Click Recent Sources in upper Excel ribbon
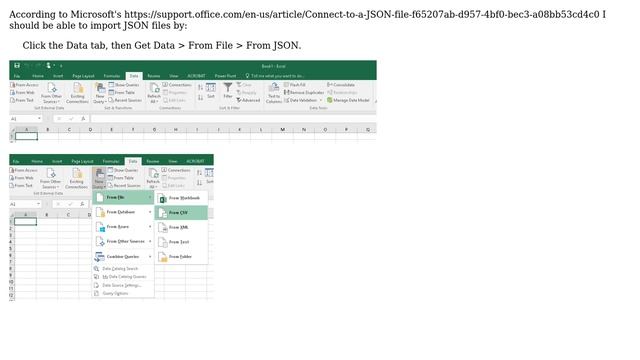This screenshot has height=360, width=640. click(125, 100)
